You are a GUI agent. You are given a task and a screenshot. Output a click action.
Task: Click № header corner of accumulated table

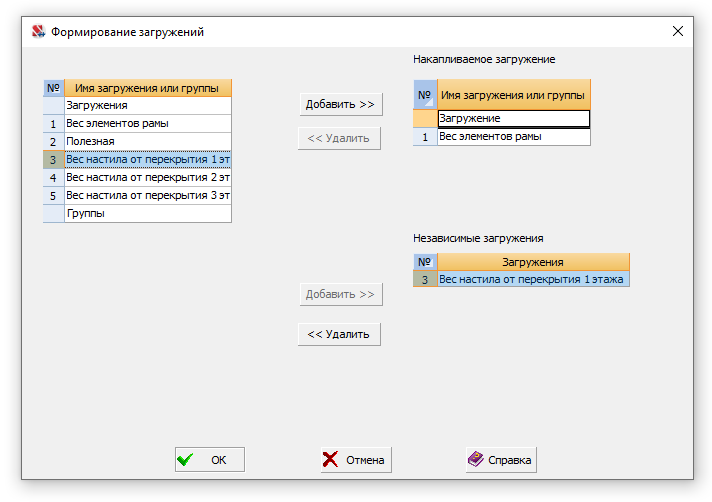coord(425,95)
